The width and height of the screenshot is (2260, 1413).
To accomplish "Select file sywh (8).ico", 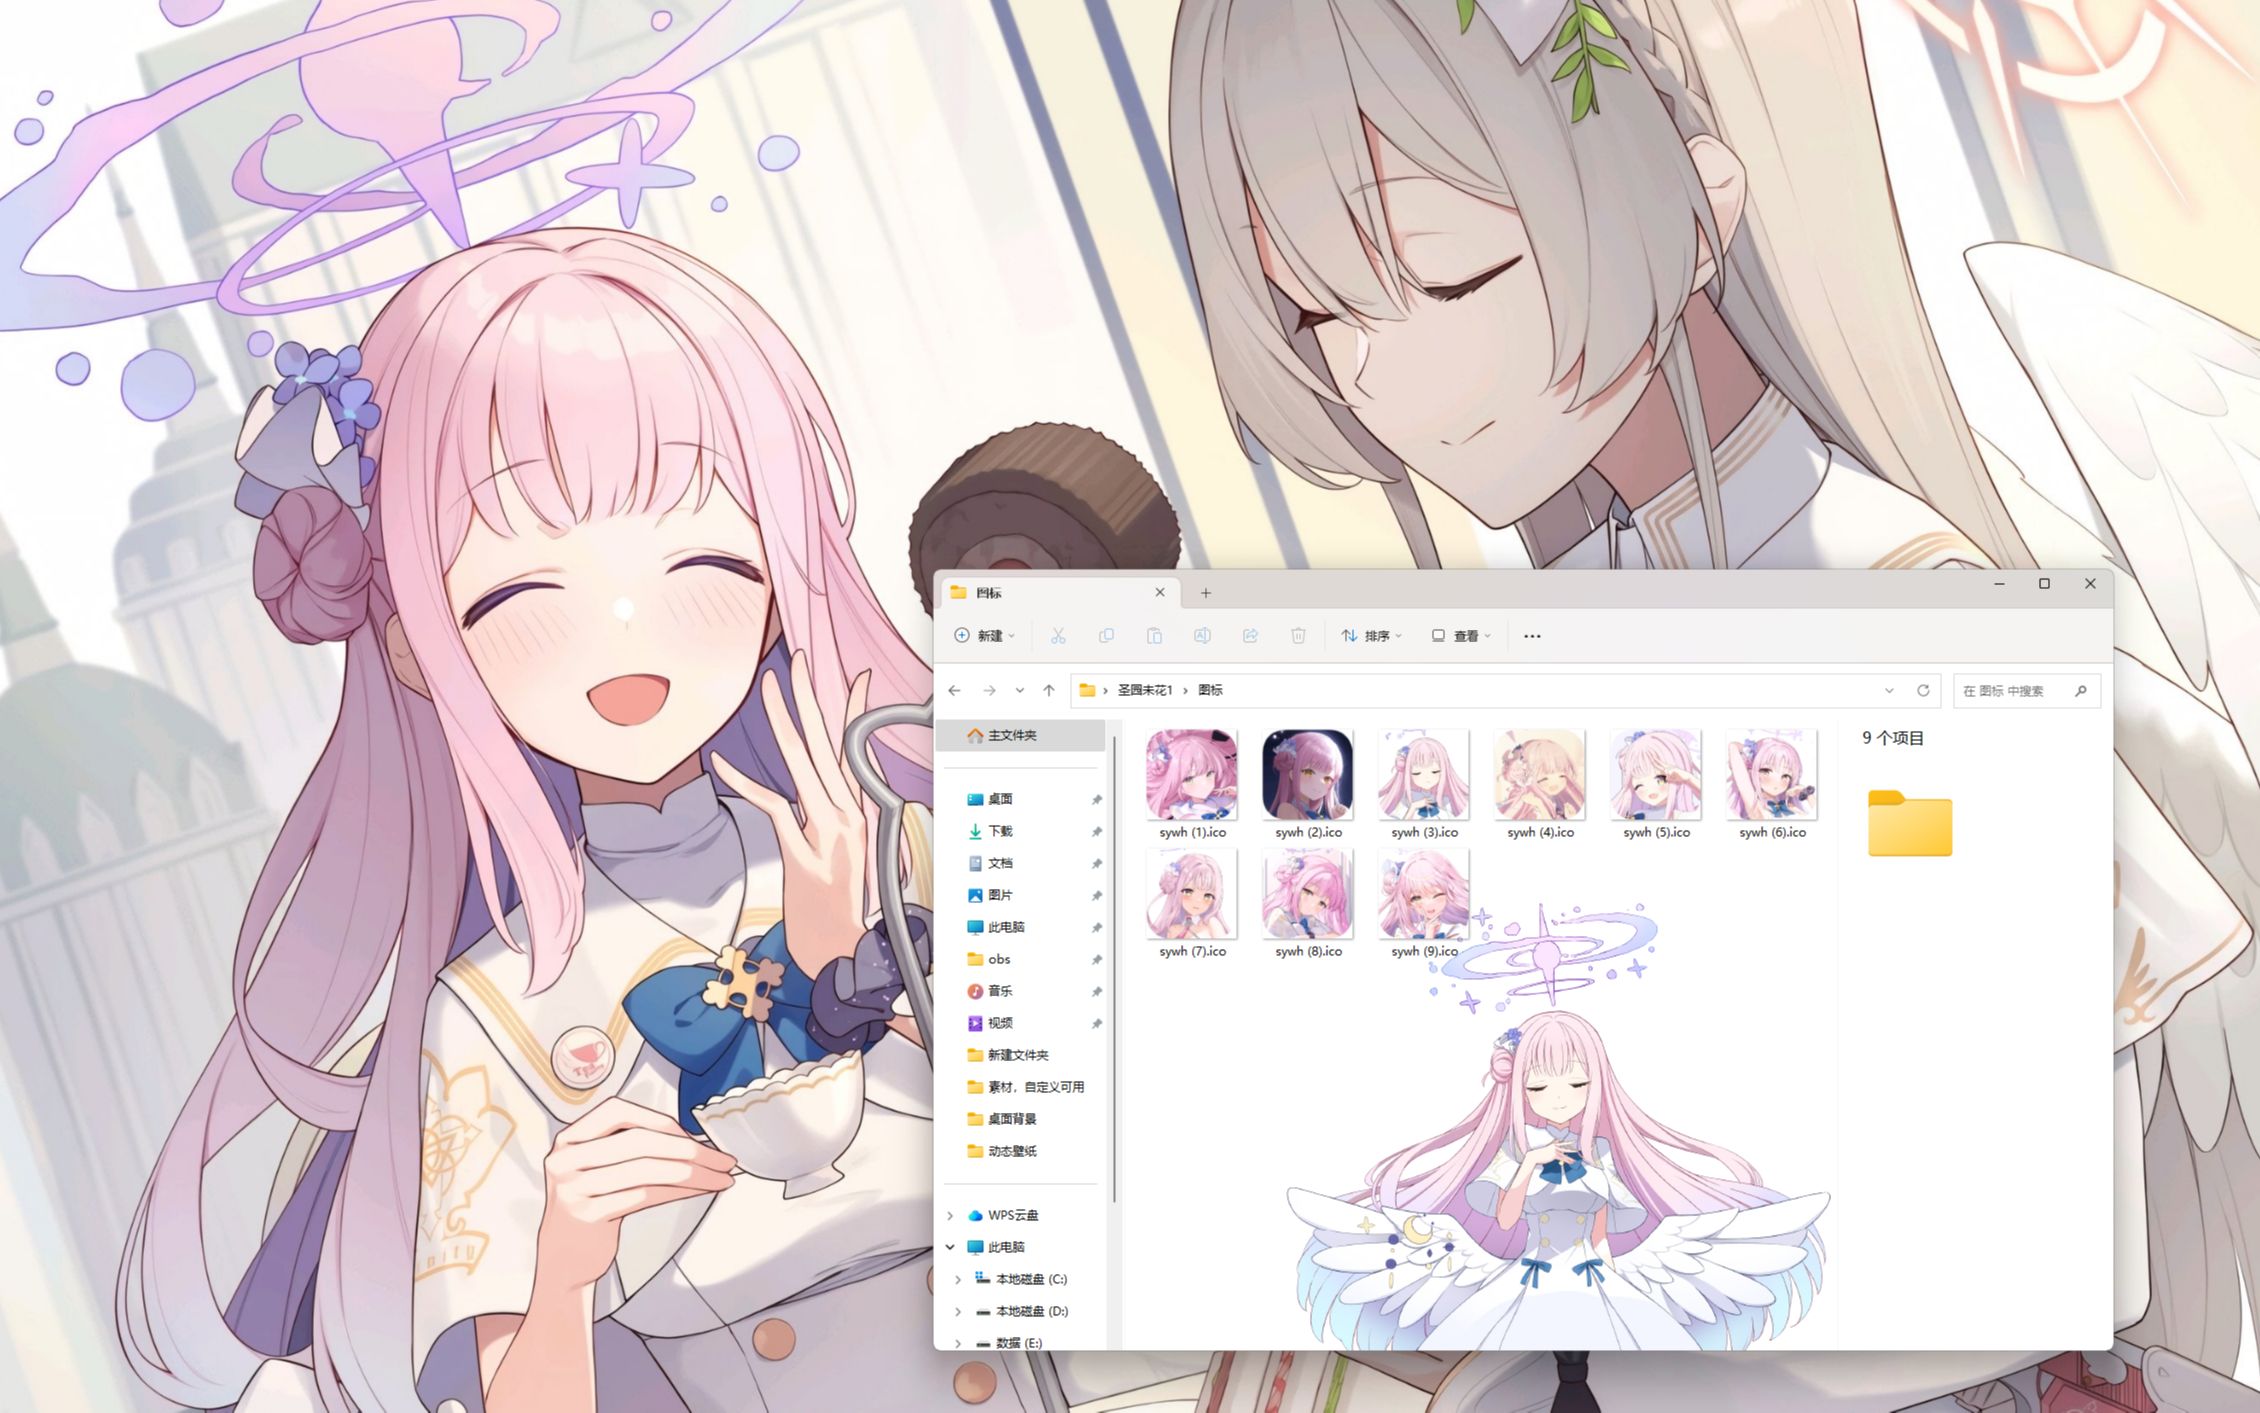I will point(1308,903).
